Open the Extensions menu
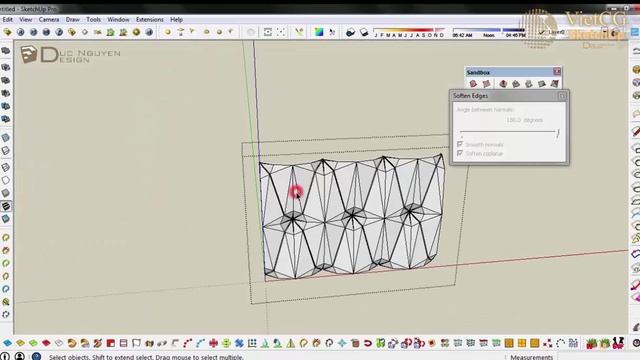The width and height of the screenshot is (640, 360). [149, 19]
